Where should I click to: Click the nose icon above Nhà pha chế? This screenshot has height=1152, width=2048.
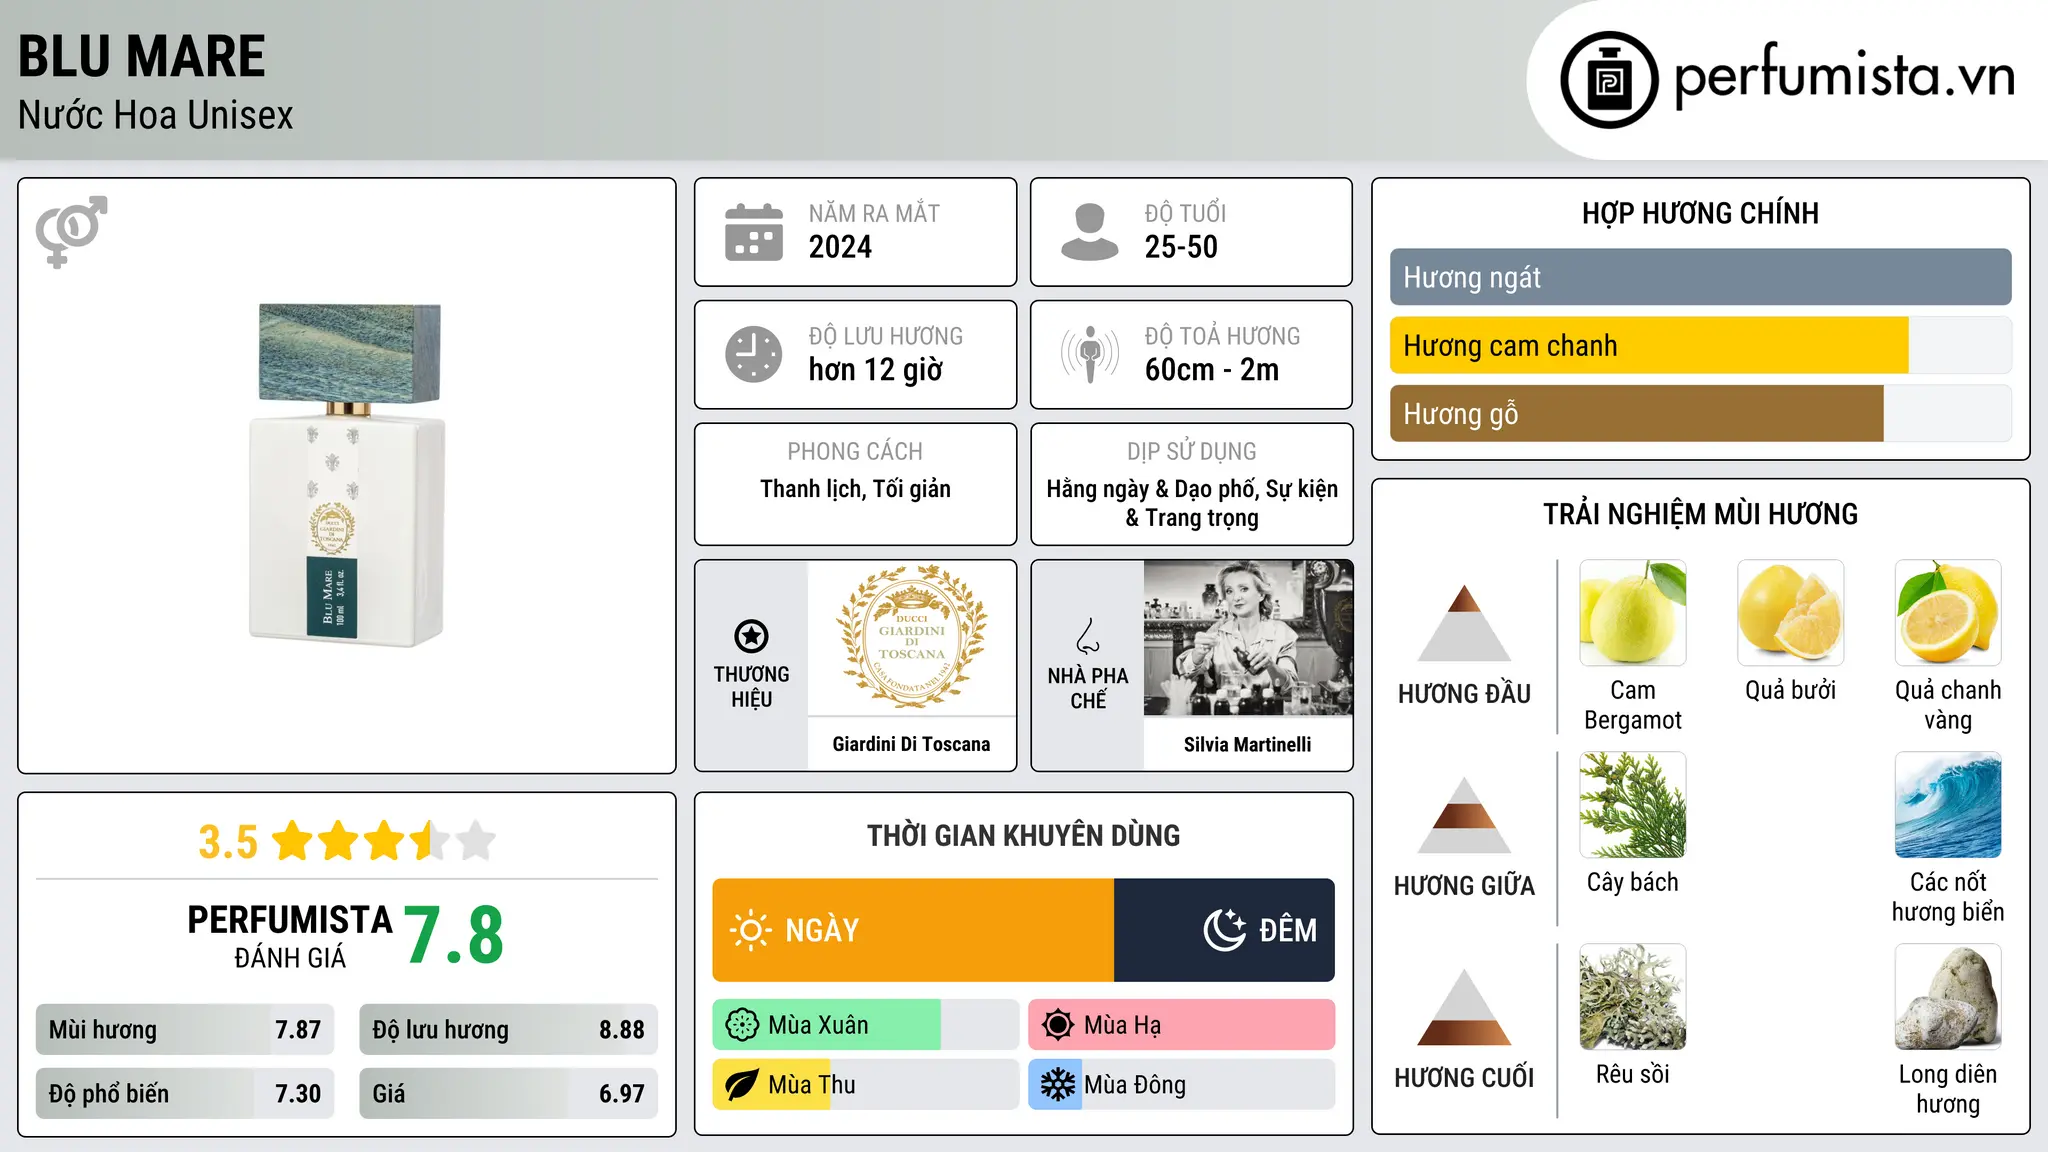click(1088, 636)
